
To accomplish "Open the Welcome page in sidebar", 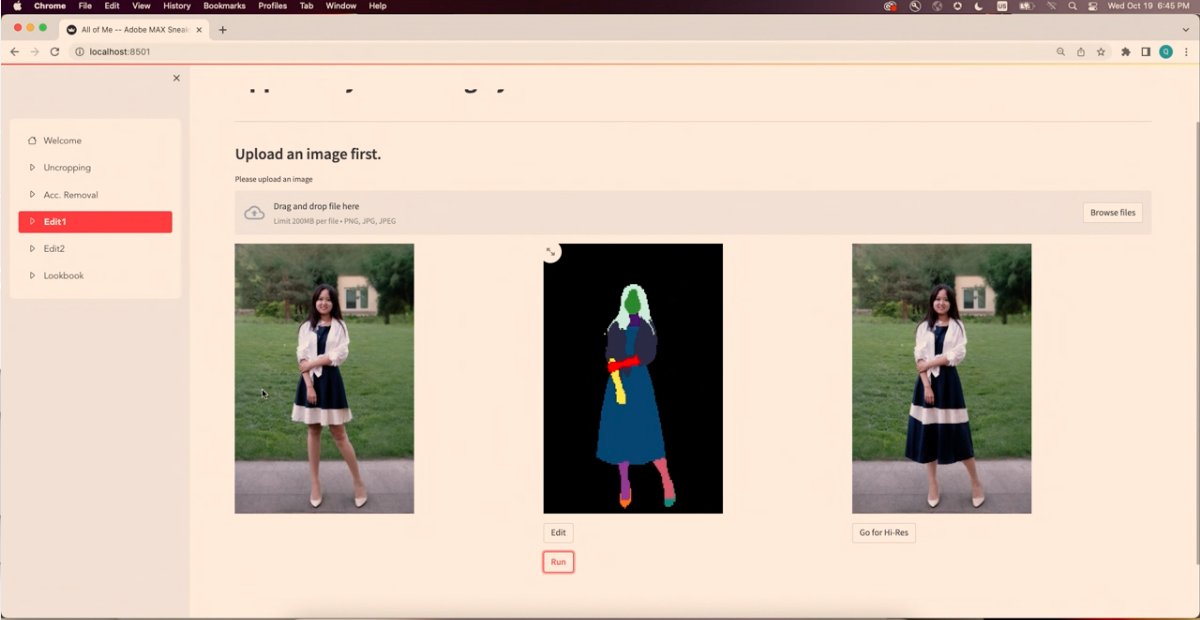I will 95,141.
